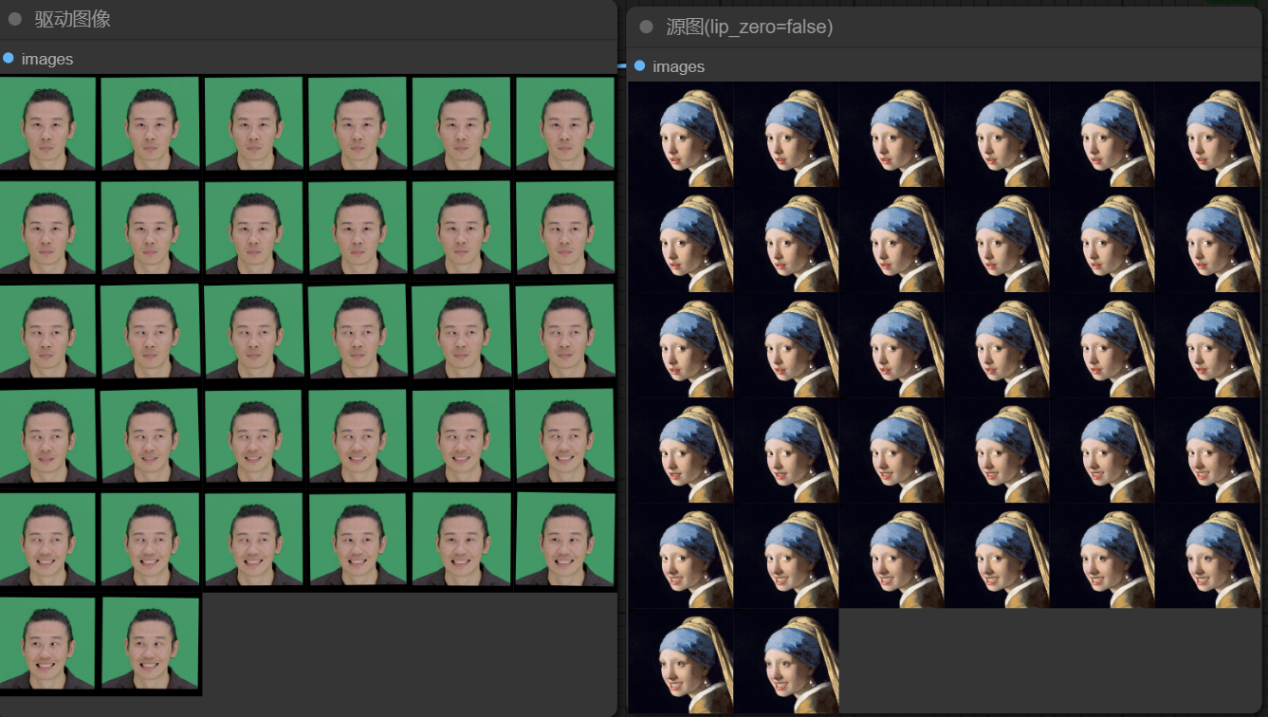Screen dimensions: 1268x717
Task: Click the blue images input port on 源图 node
Action: click(639, 66)
